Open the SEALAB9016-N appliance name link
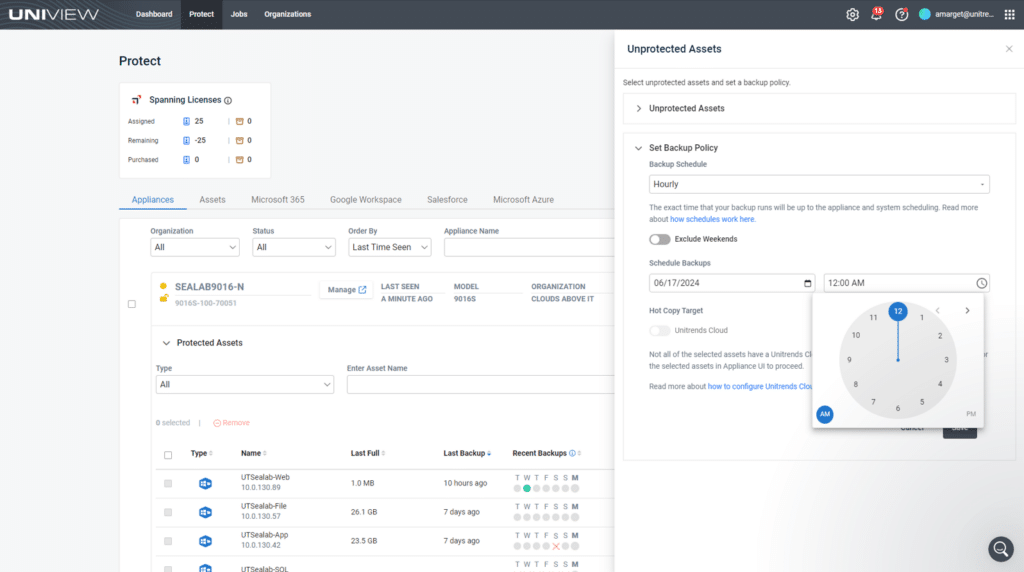The image size is (1024, 572). [x=209, y=287]
